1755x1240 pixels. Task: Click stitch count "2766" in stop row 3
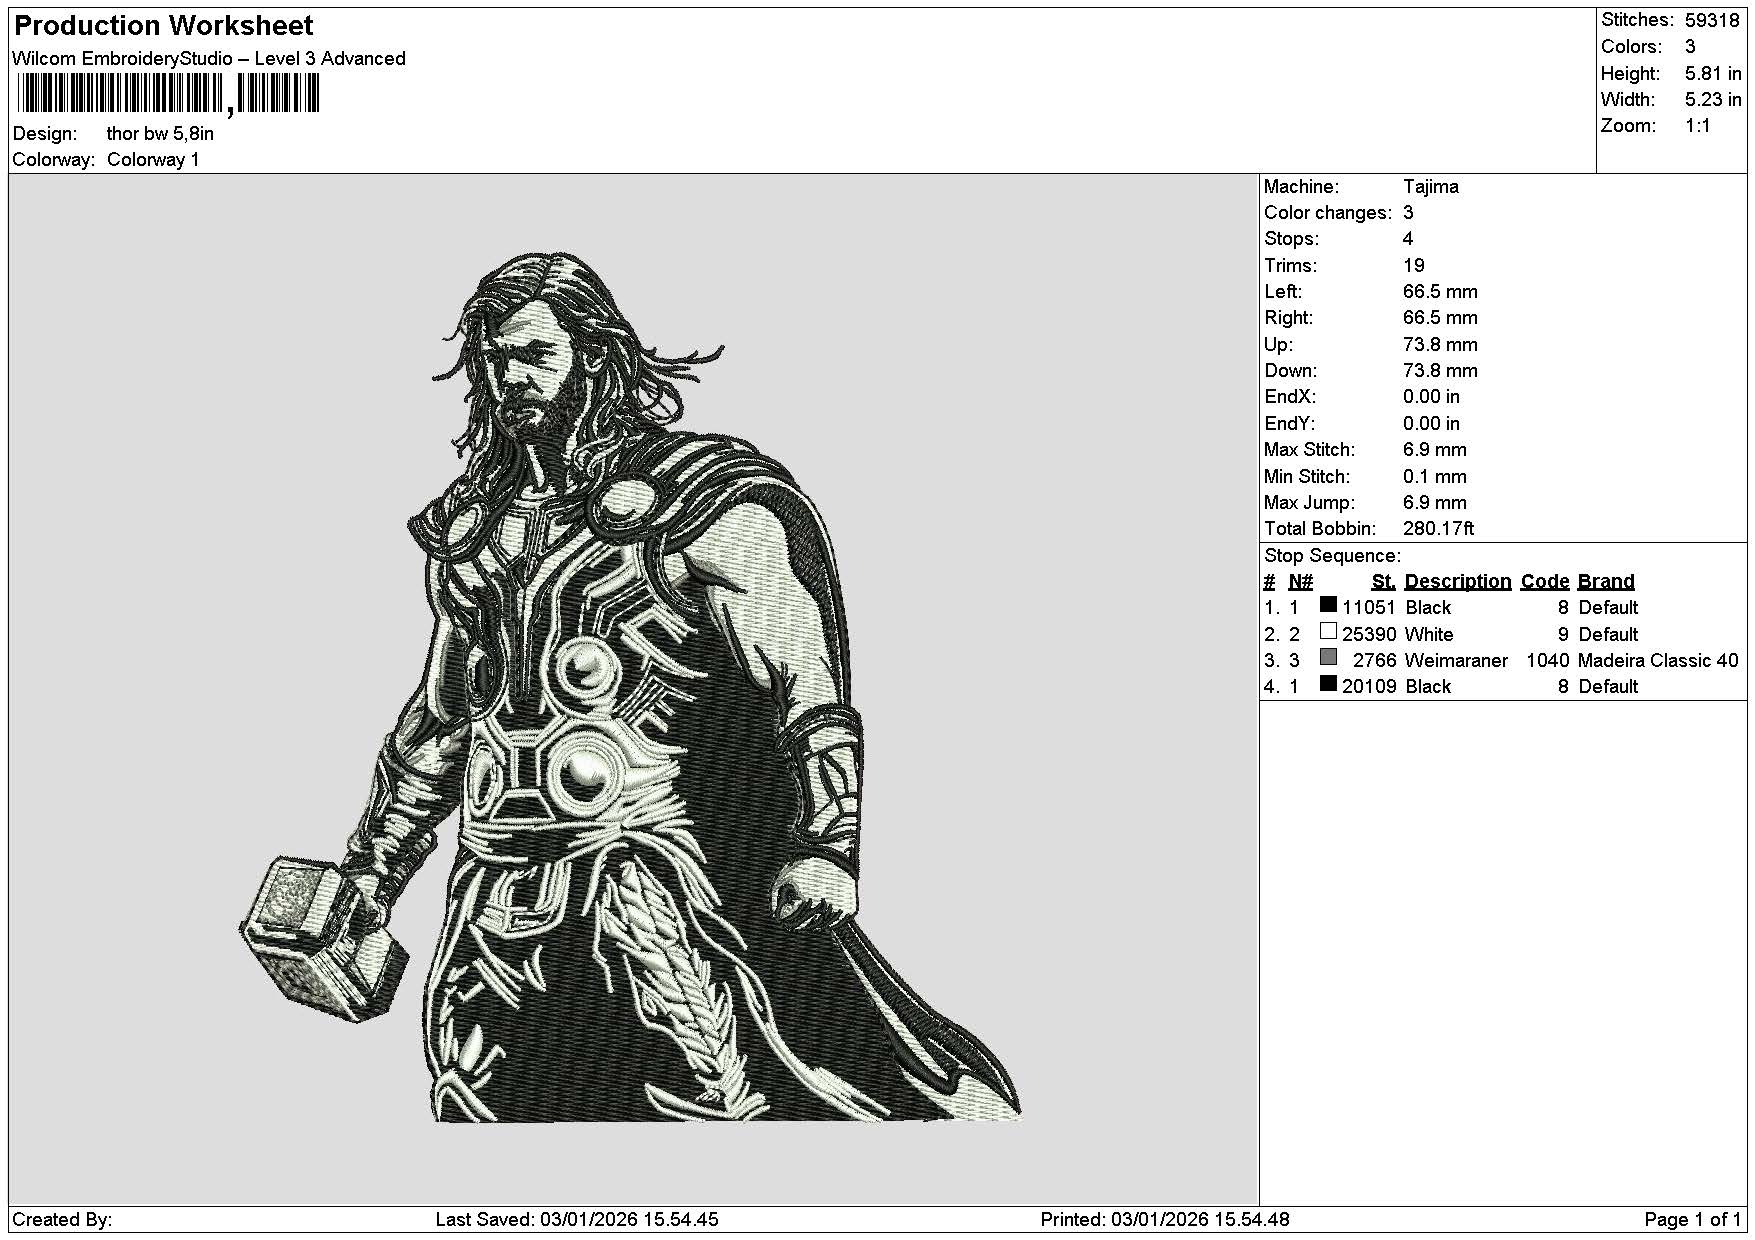coord(1374,661)
